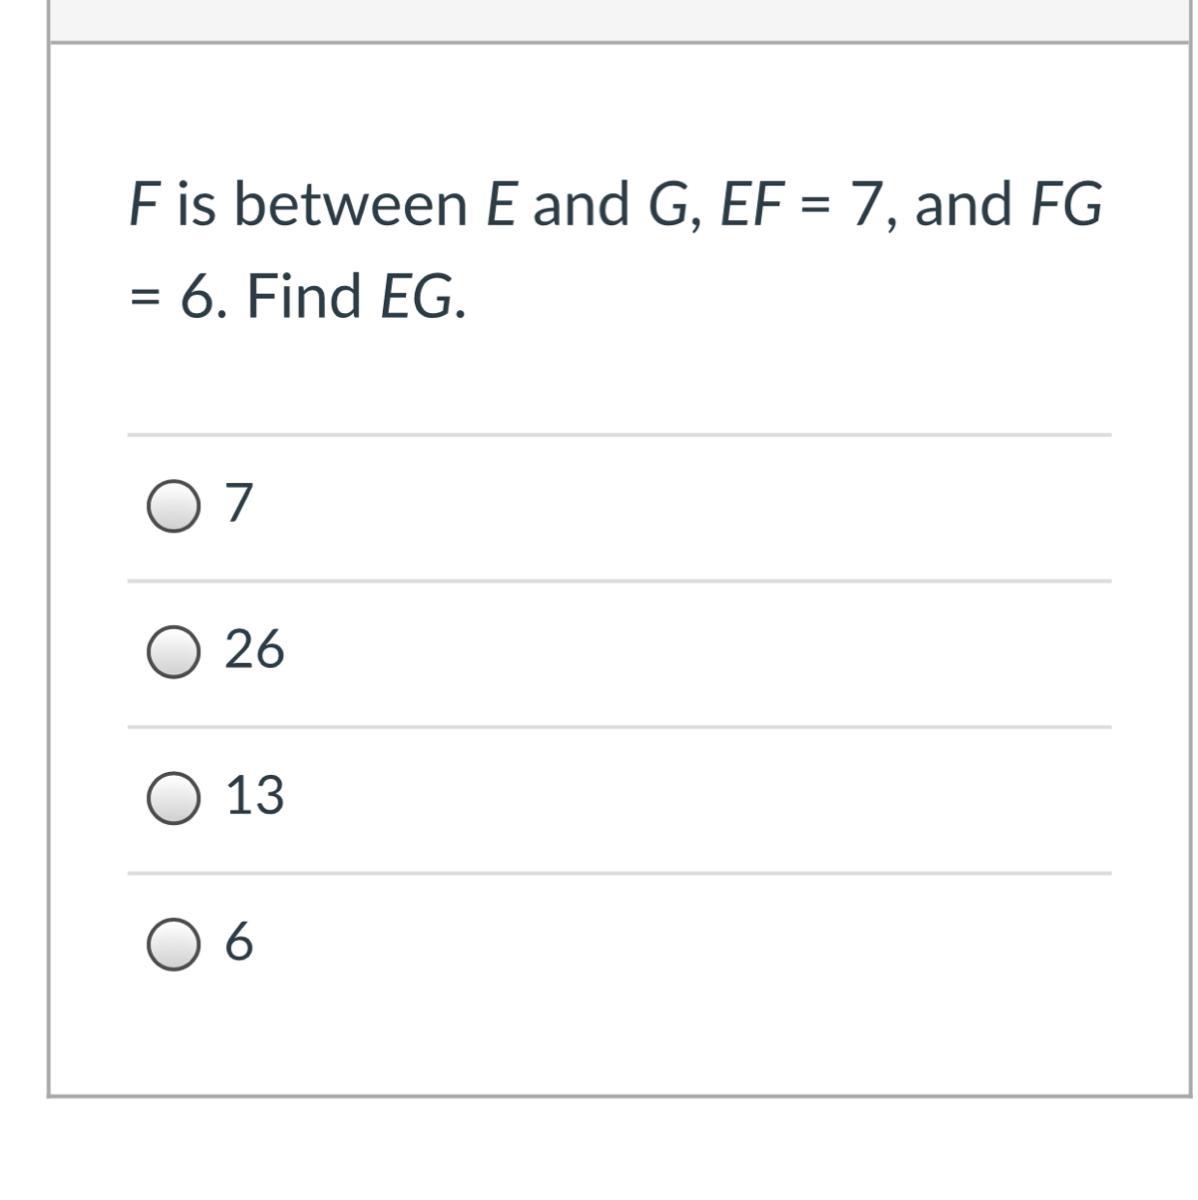
Task: Click the divider between answers 7 and 26
Action: [x=619, y=581]
